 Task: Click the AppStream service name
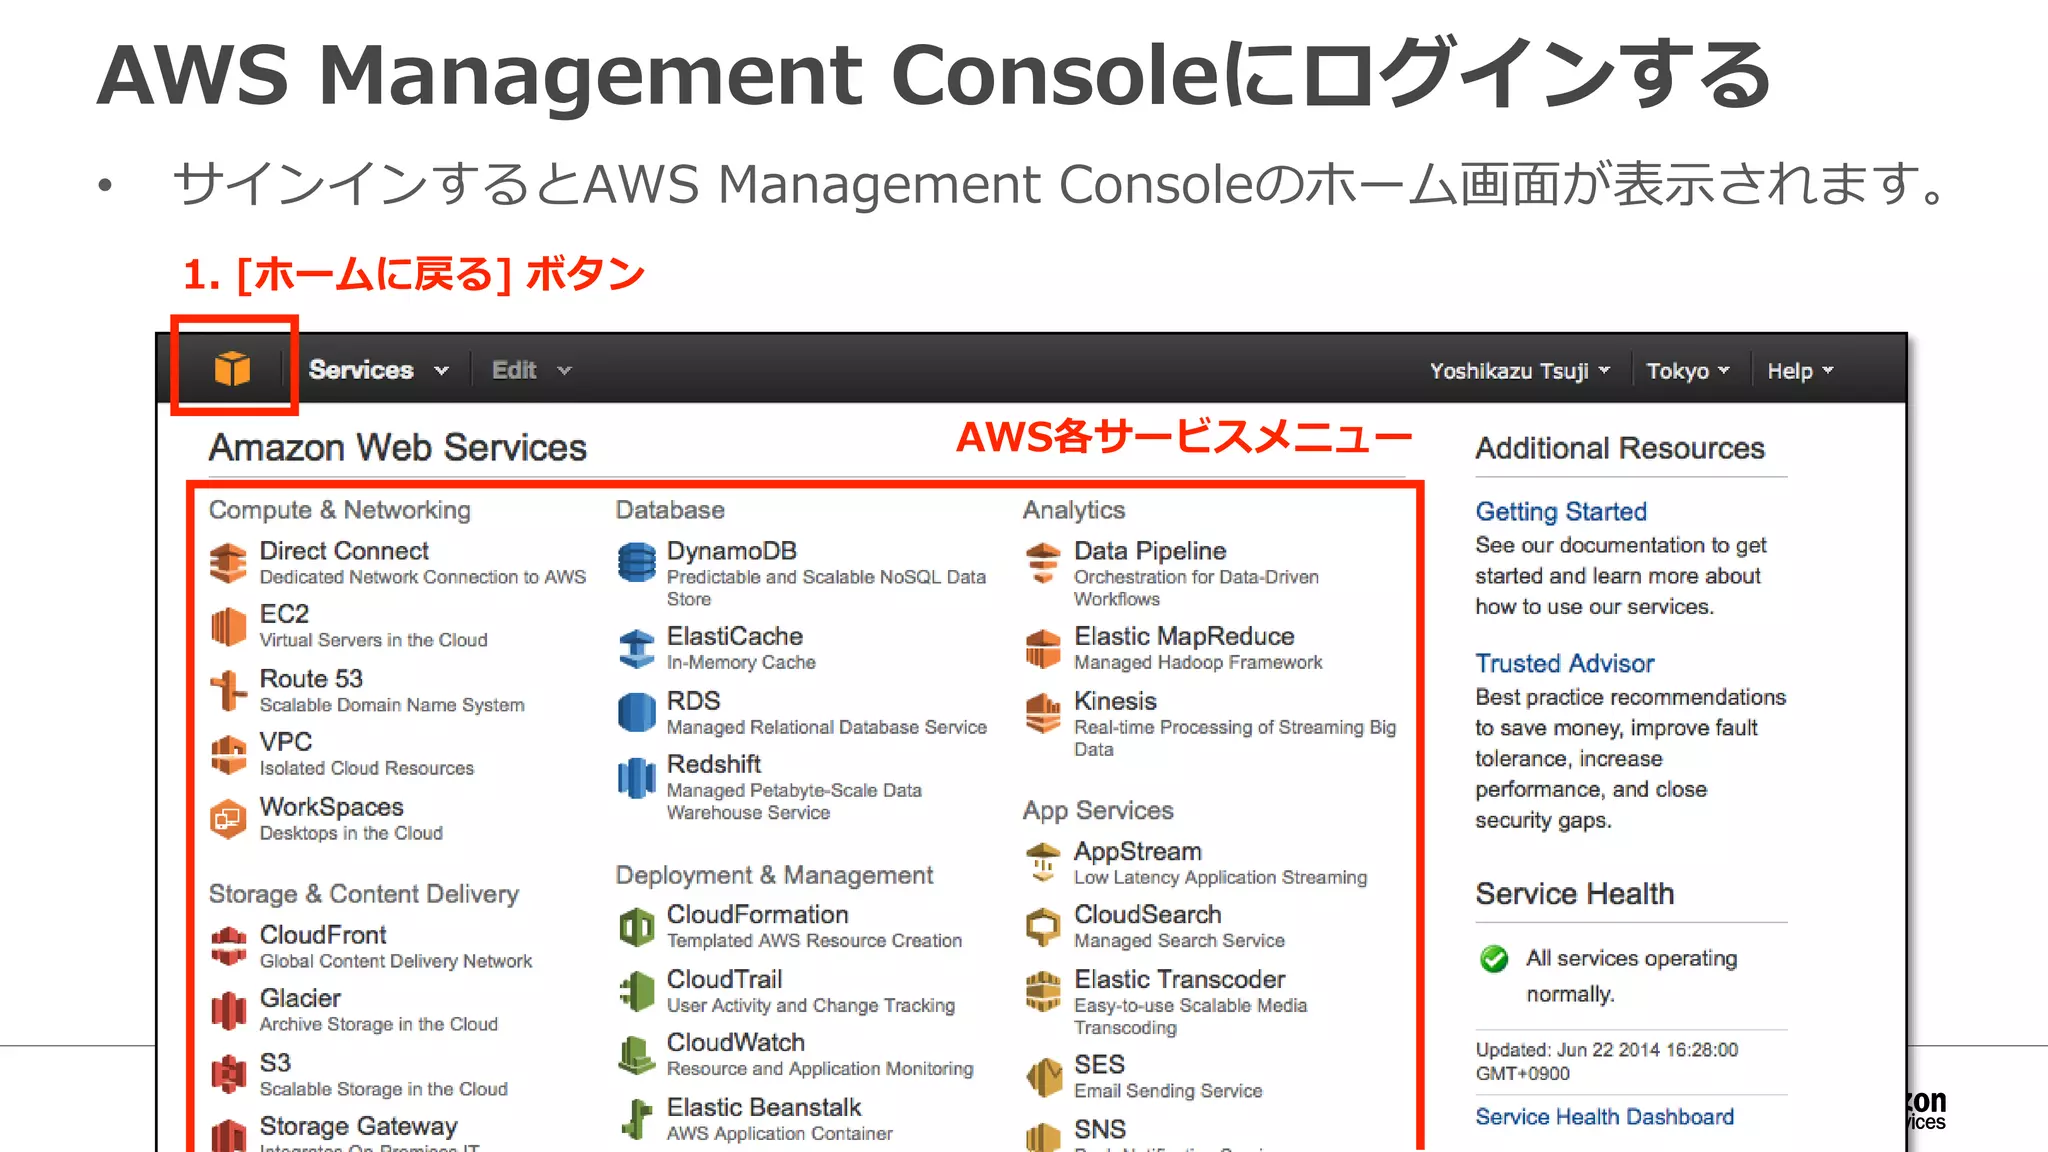point(1137,850)
